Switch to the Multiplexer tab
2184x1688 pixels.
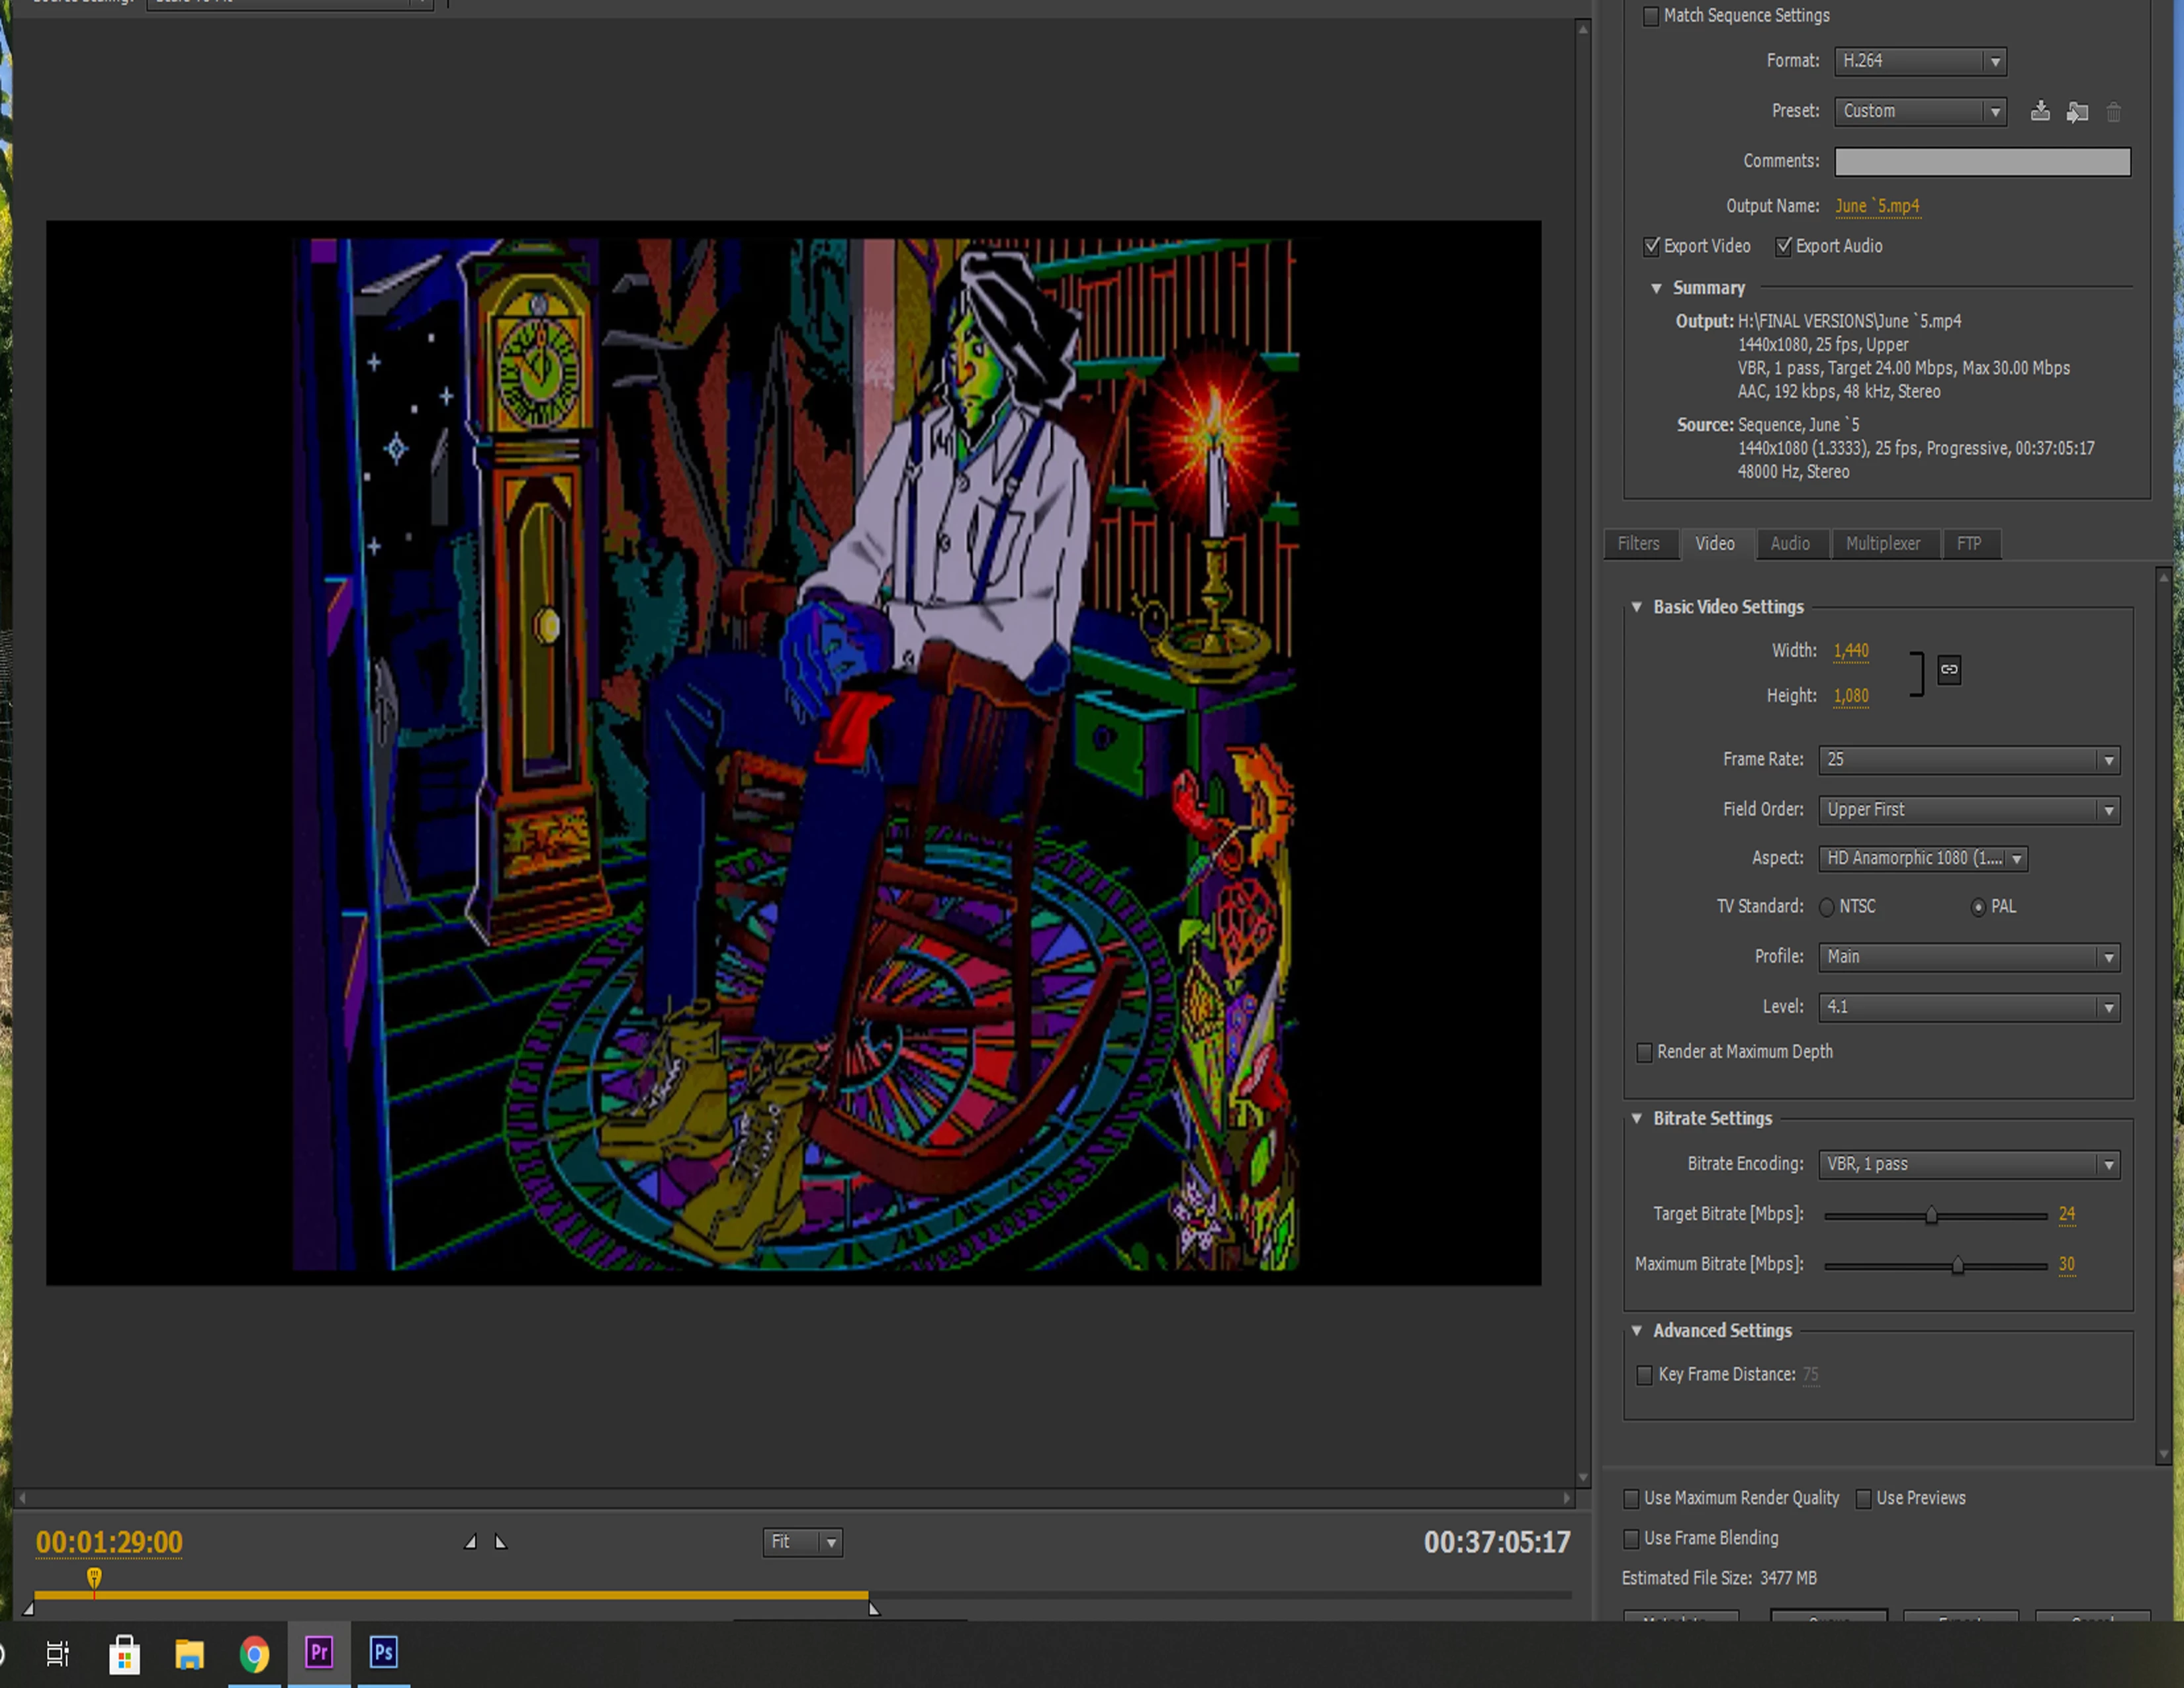click(1882, 544)
